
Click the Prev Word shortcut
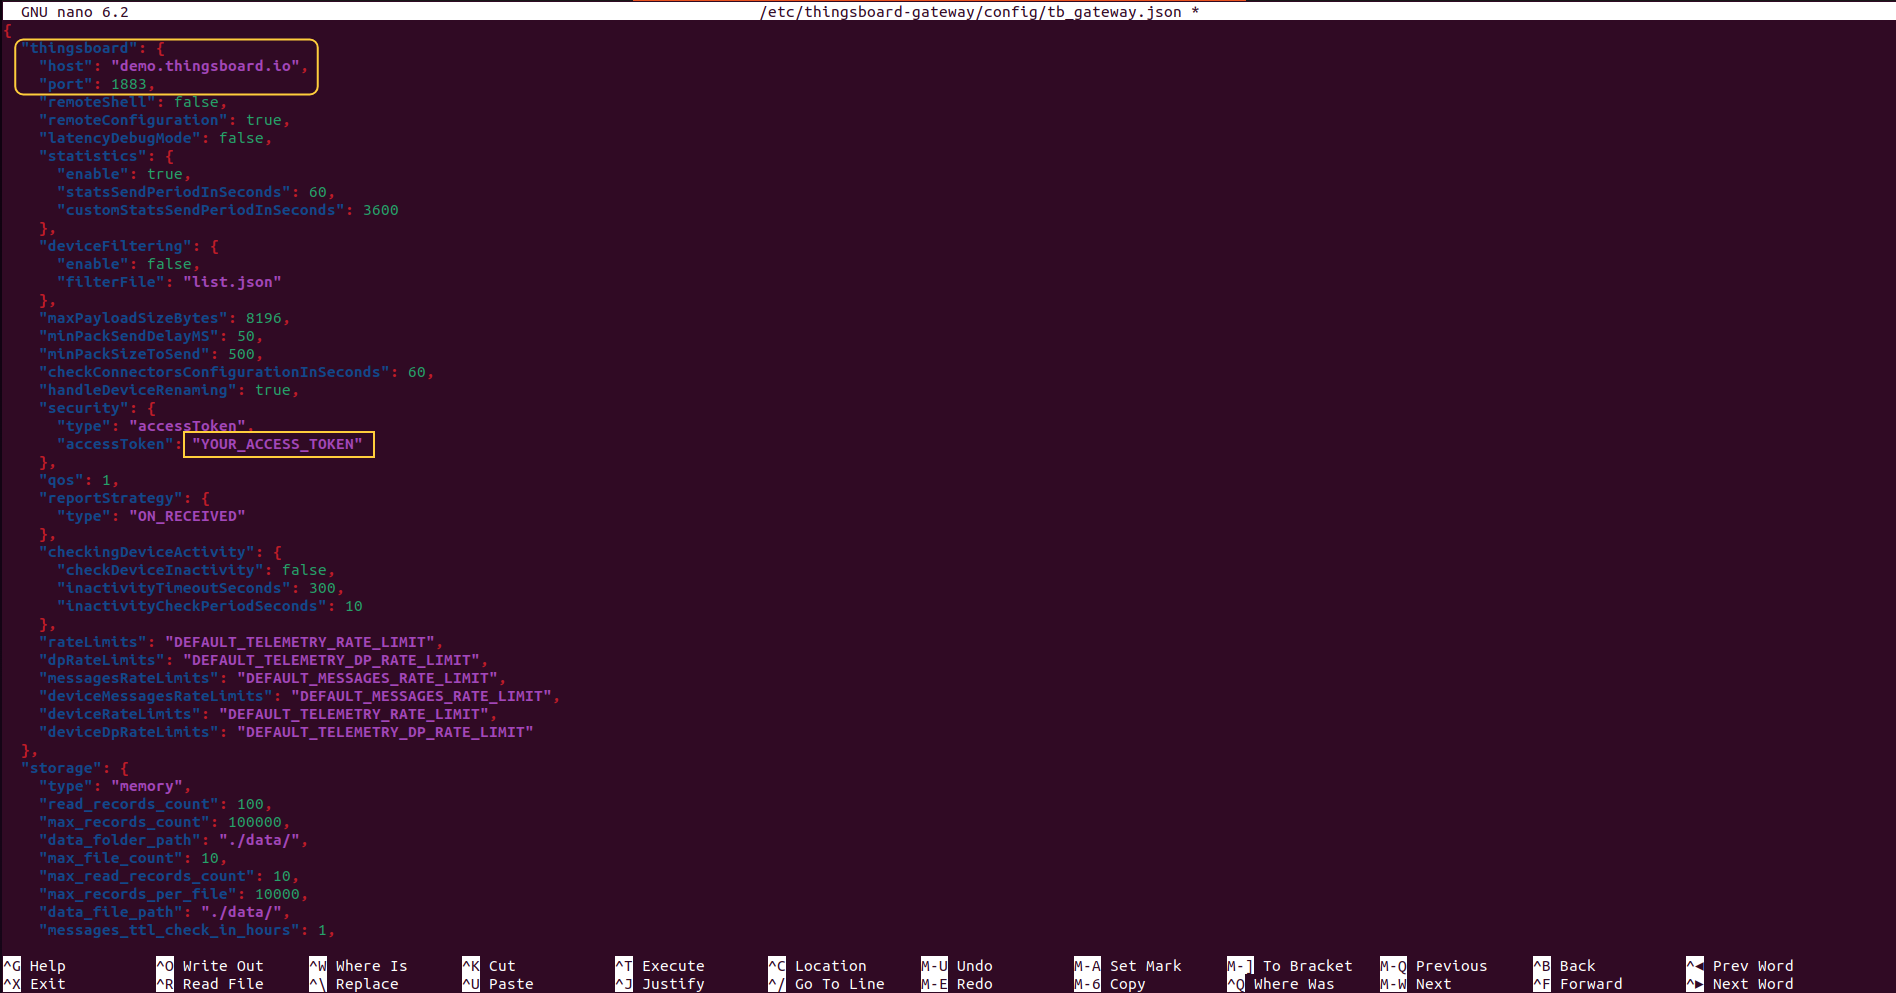[x=1740, y=966]
